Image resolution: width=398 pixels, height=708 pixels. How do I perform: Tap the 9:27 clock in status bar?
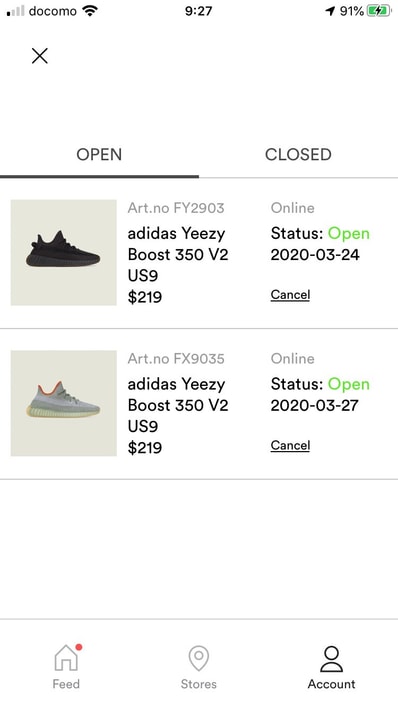(199, 11)
